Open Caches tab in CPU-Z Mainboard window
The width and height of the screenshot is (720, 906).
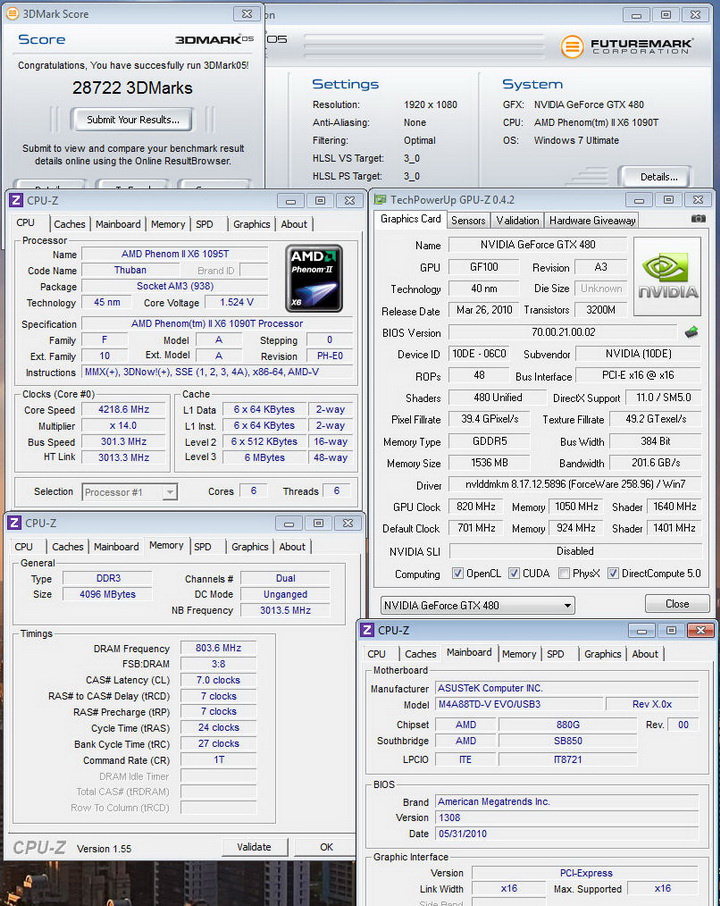tap(420, 654)
